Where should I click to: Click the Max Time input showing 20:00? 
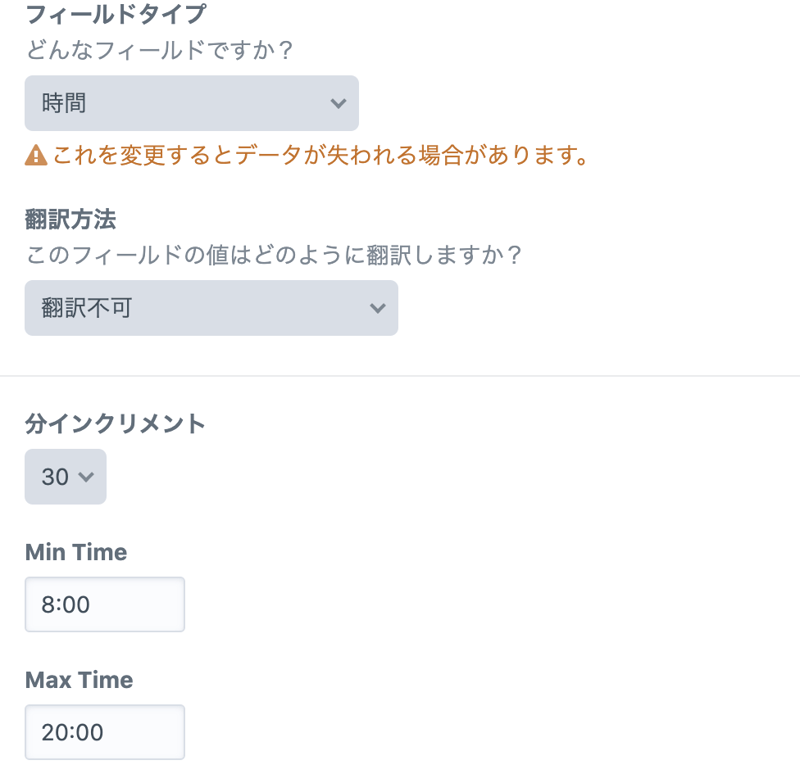(104, 732)
